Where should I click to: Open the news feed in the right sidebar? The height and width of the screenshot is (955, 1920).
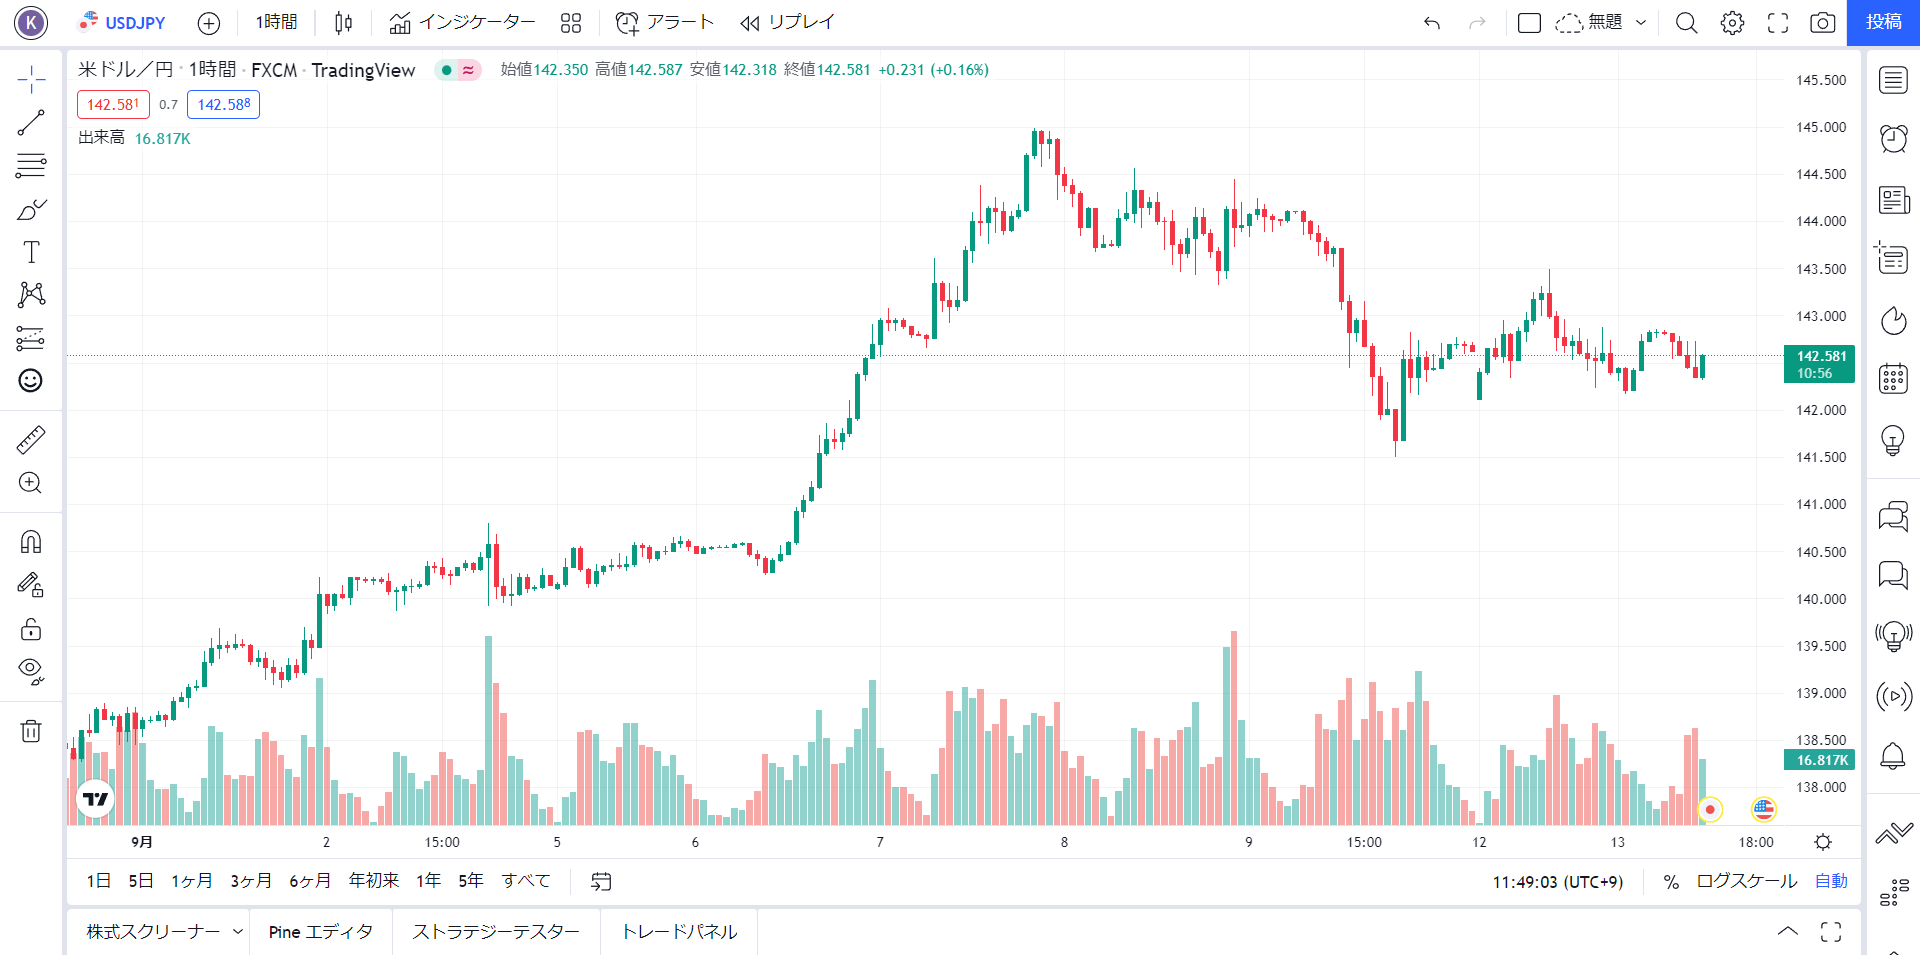click(1892, 199)
